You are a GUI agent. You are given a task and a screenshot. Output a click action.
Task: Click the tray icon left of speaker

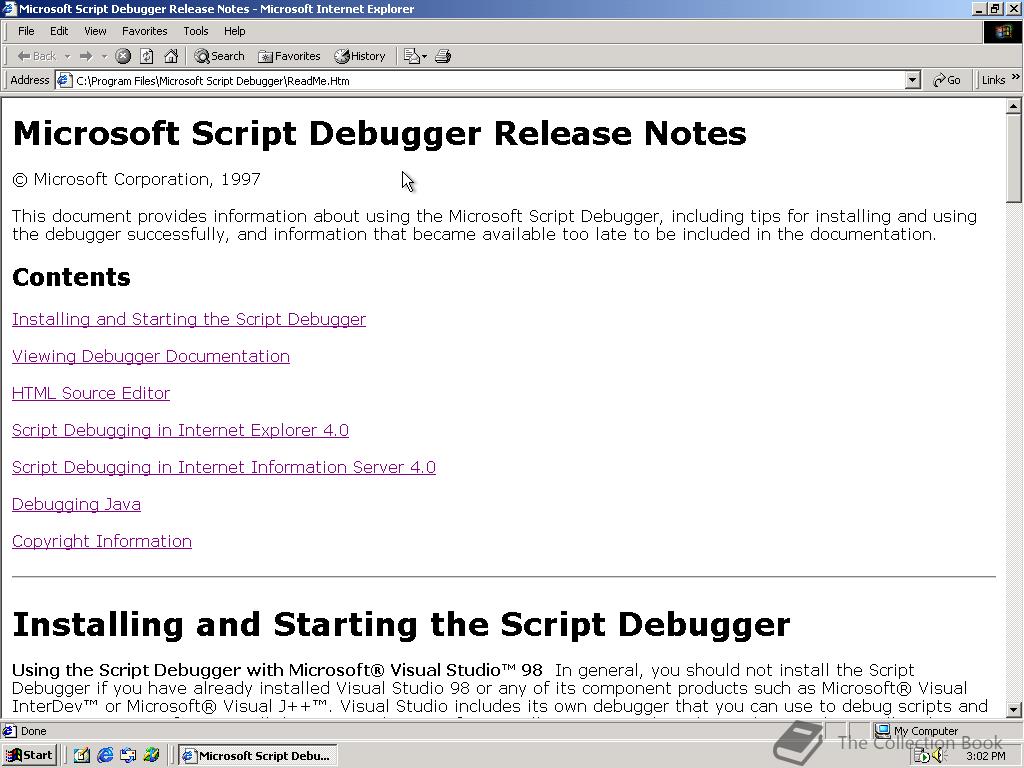point(922,756)
